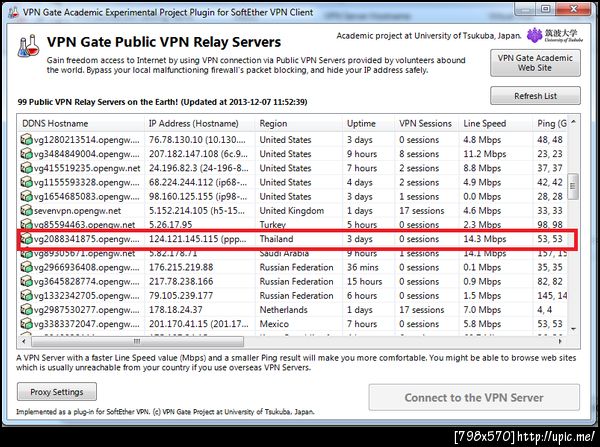Click the VPN Gate flask logo icon
Viewport: 600px width, 447px height.
pyautogui.click(x=29, y=46)
